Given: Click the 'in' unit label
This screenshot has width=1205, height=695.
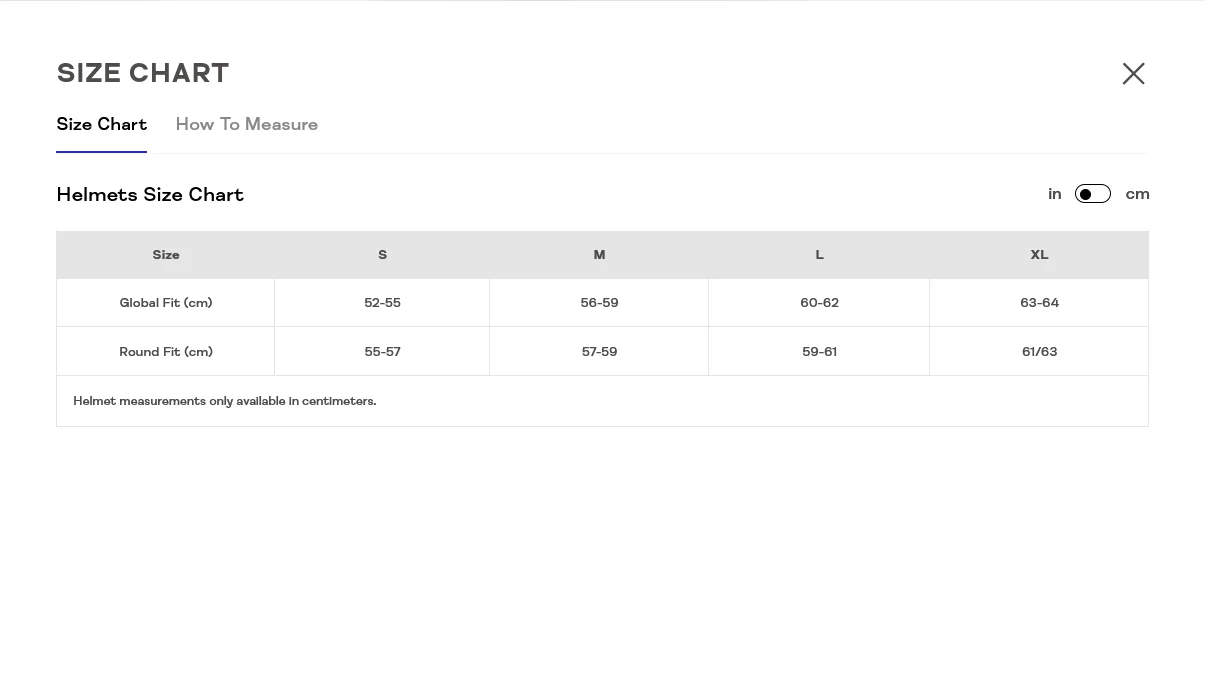Looking at the screenshot, I should coord(1054,194).
